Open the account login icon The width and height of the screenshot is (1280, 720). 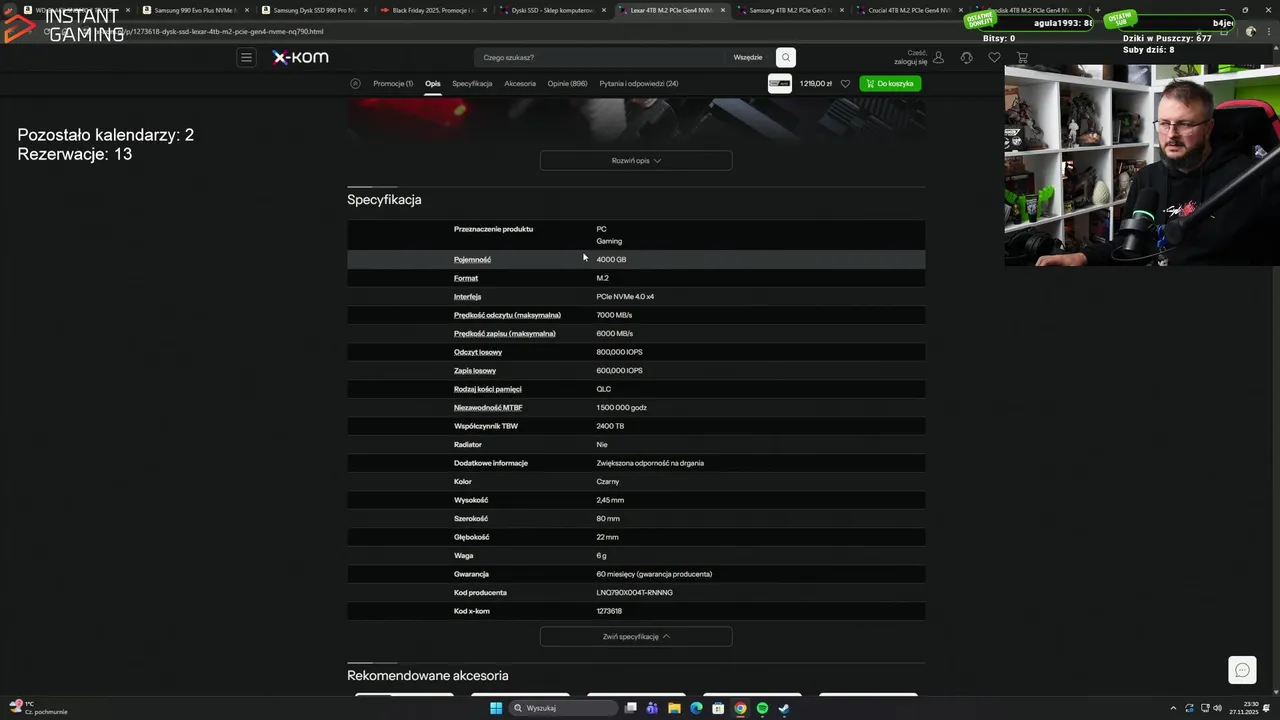(x=938, y=57)
